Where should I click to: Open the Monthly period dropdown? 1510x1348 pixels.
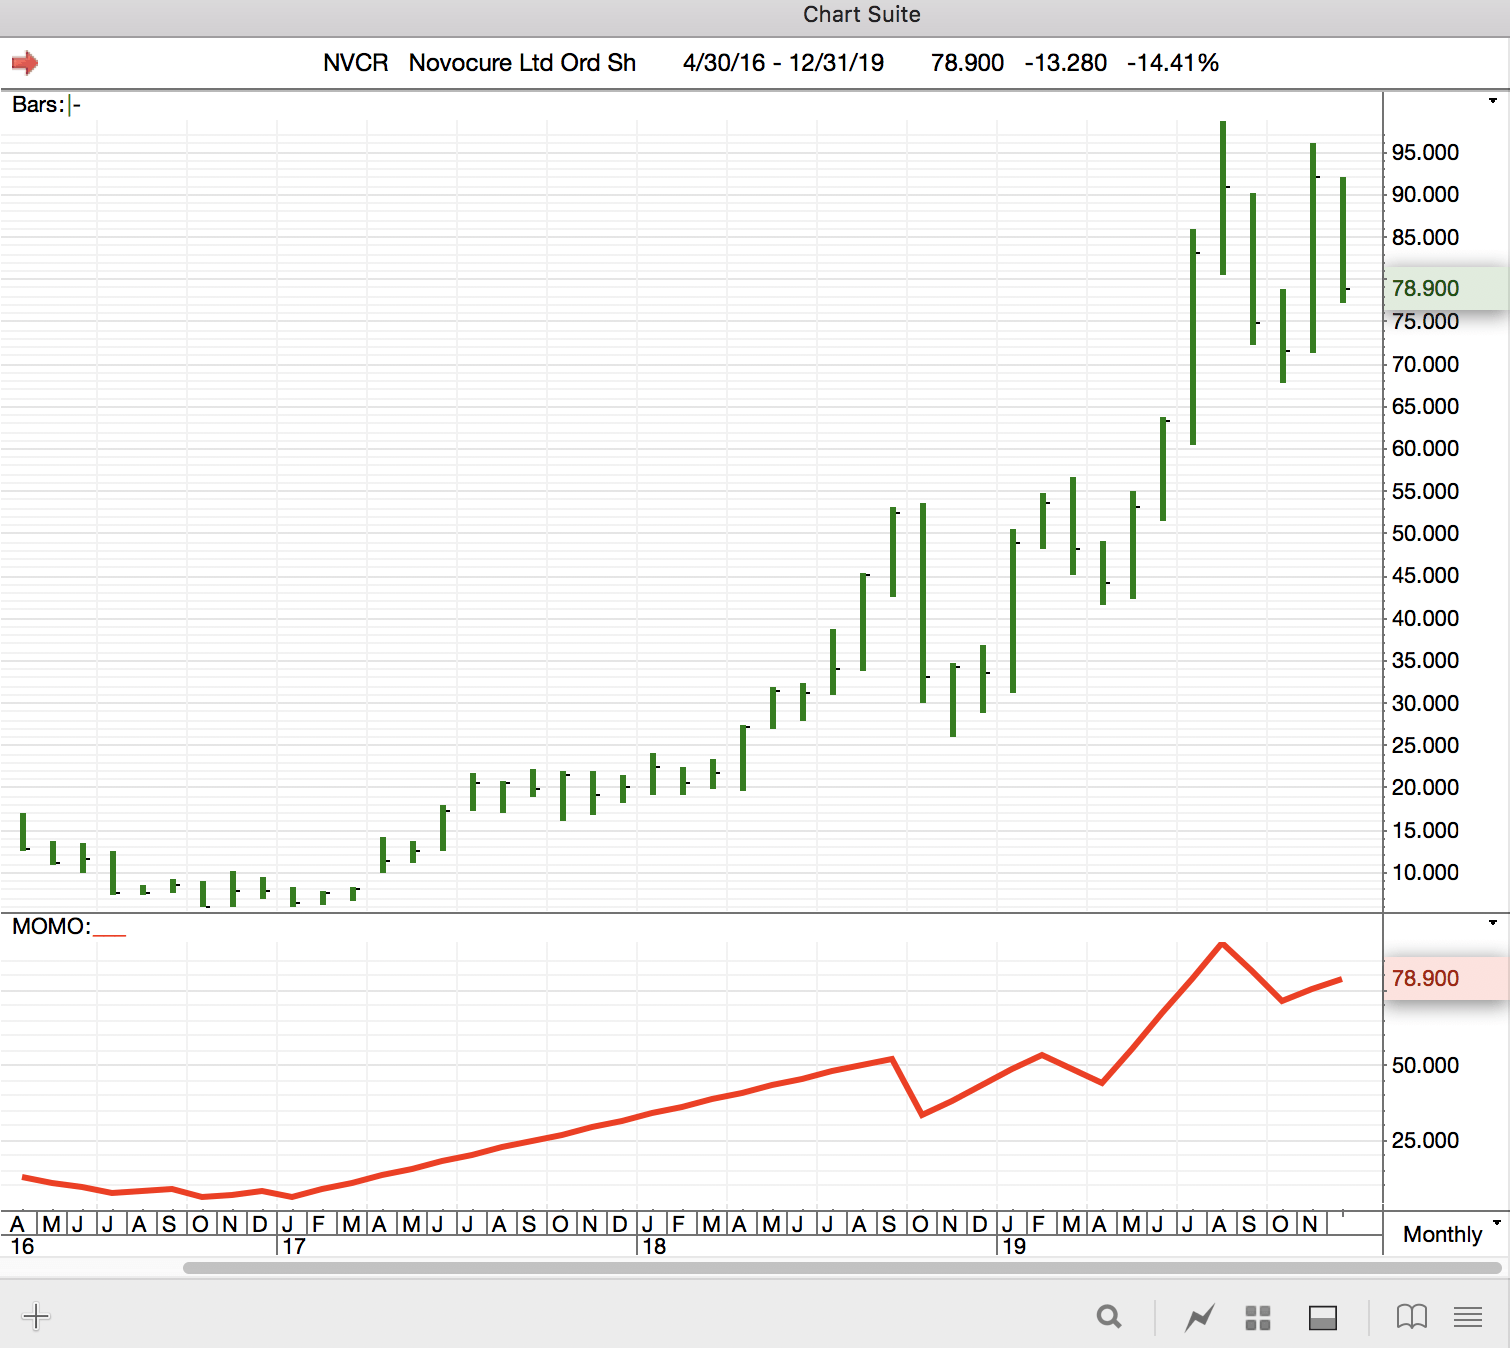point(1452,1234)
